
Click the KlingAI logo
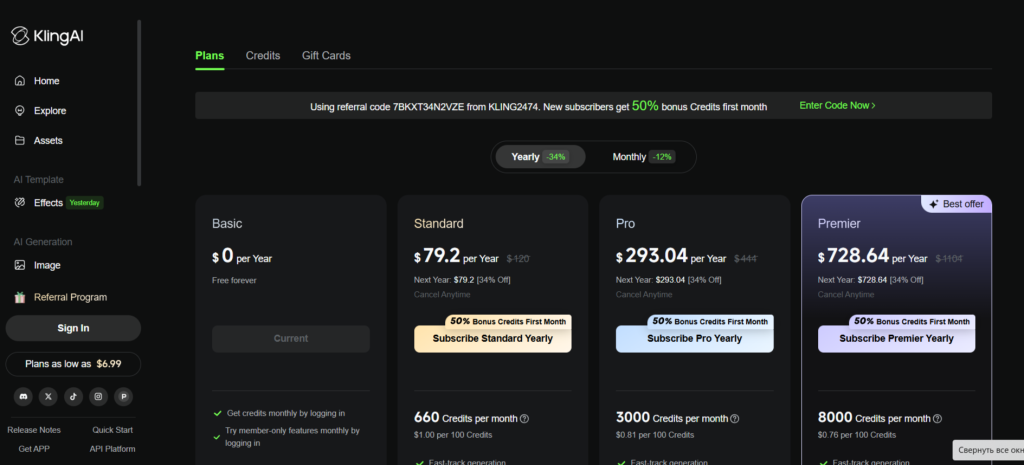pos(47,36)
